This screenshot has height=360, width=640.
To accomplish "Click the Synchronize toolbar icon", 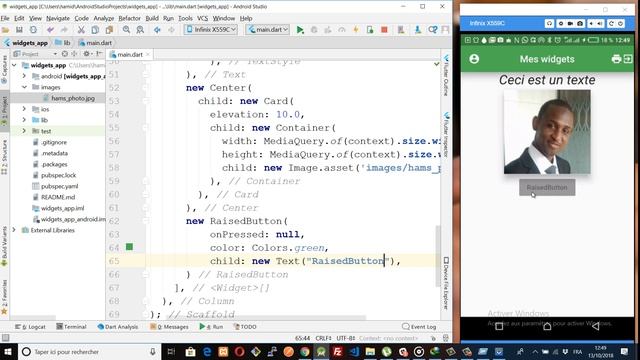I will 33,30.
